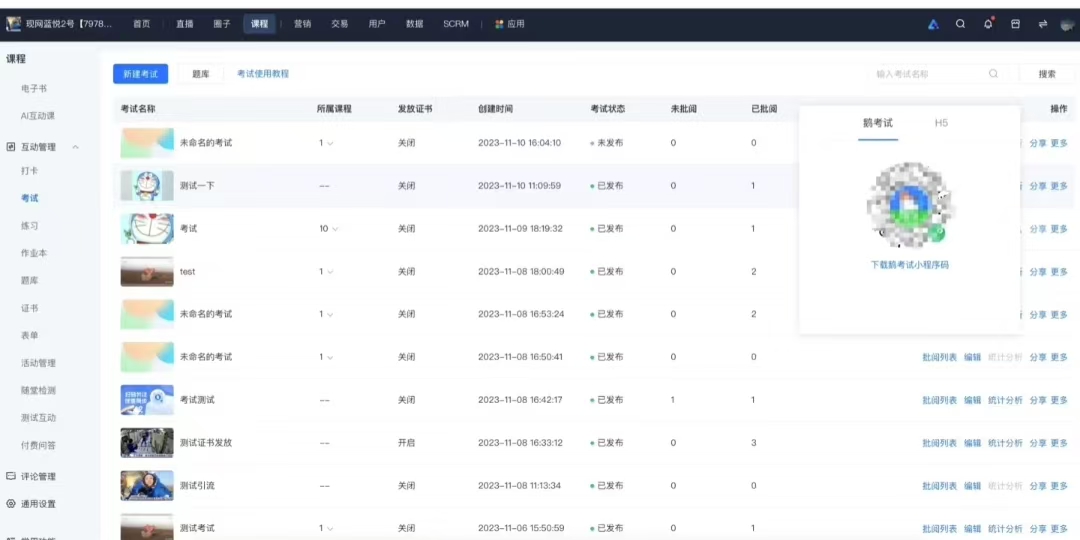The width and height of the screenshot is (1080, 540).
Task: Click 开启 certificate value in 测试证书发放 row
Action: [406, 443]
